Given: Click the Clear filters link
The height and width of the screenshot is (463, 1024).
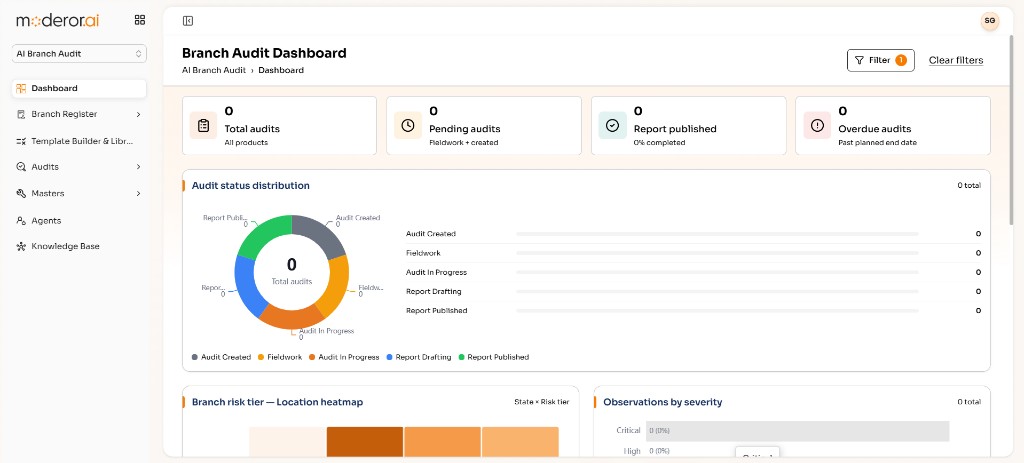Looking at the screenshot, I should click(x=956, y=60).
